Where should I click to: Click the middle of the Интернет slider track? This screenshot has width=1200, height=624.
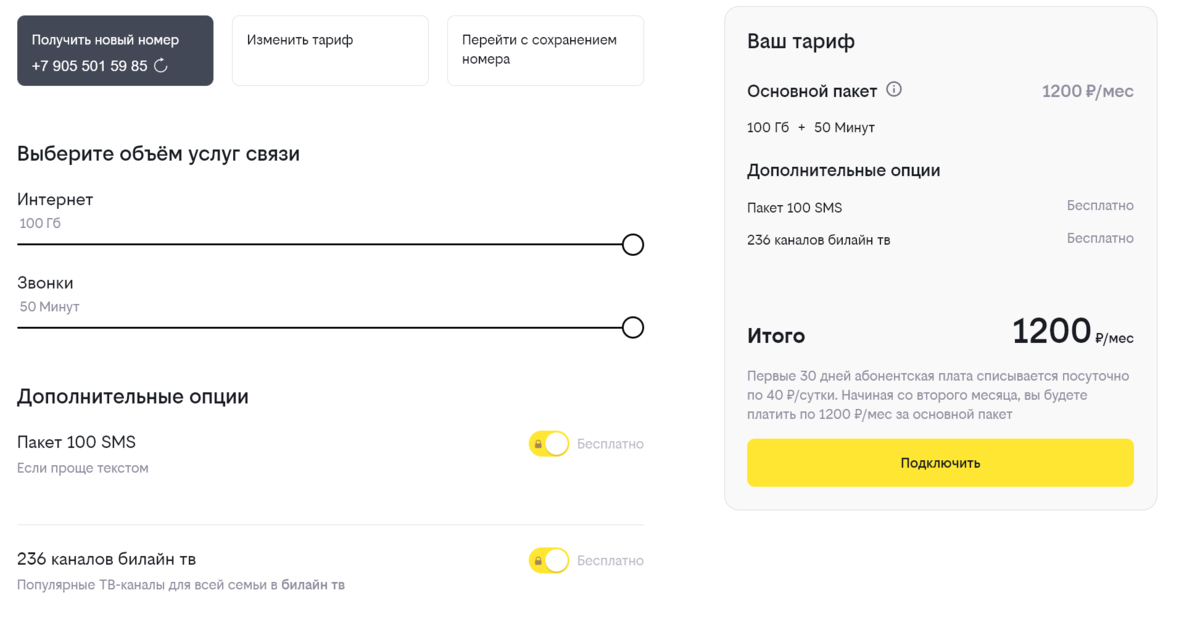325,244
